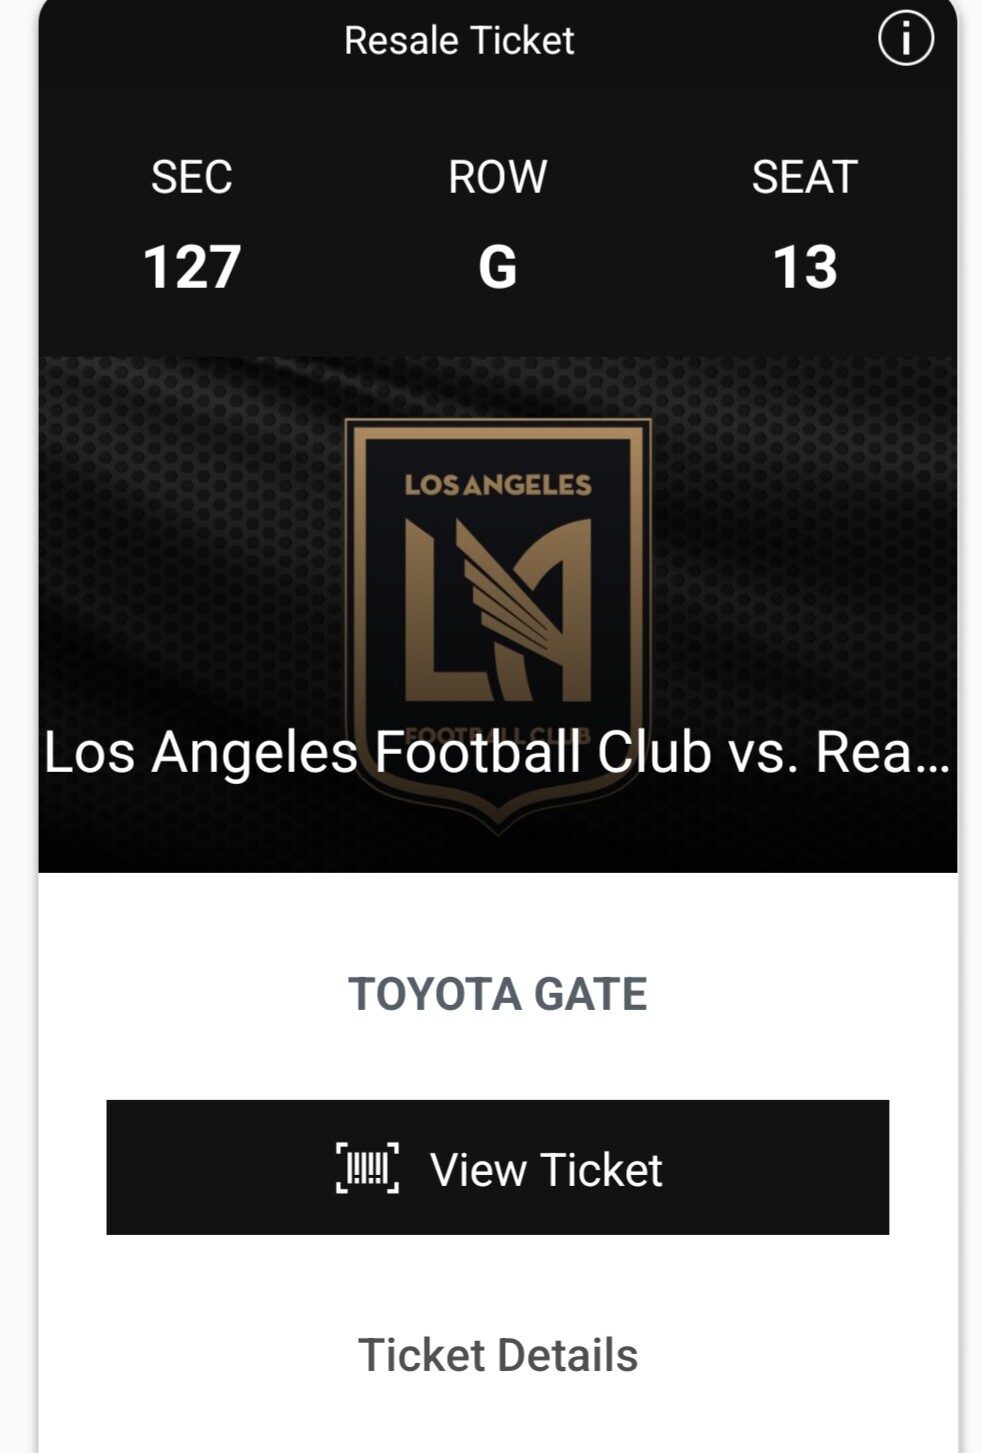982x1453 pixels.
Task: Tap the SEAT label
Action: click(804, 177)
